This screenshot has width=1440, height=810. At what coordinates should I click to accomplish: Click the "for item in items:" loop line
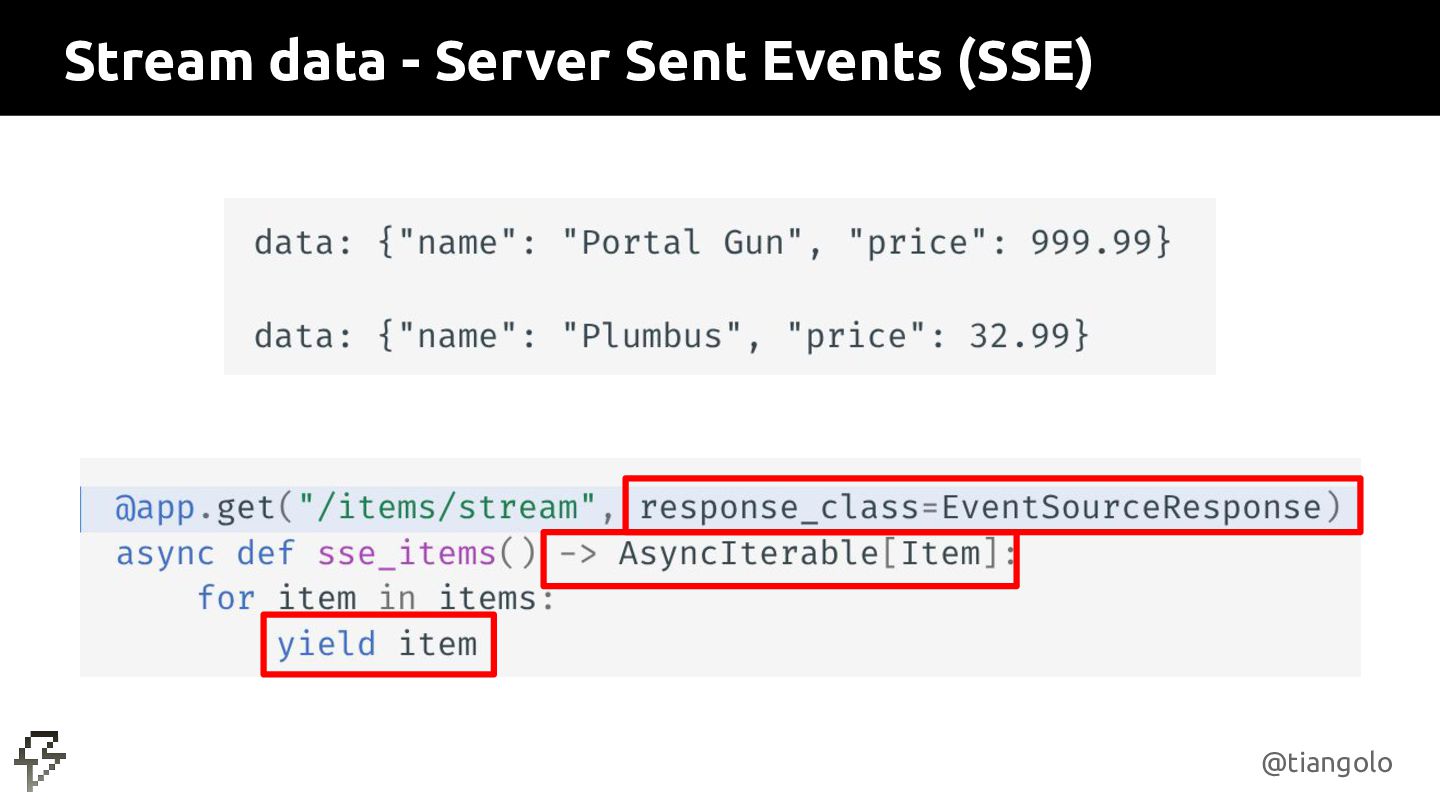click(375, 598)
